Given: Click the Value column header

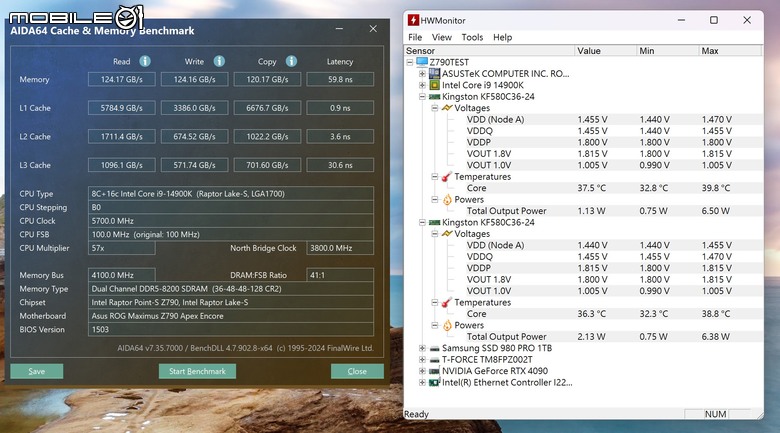Looking at the screenshot, I should click(605, 51).
